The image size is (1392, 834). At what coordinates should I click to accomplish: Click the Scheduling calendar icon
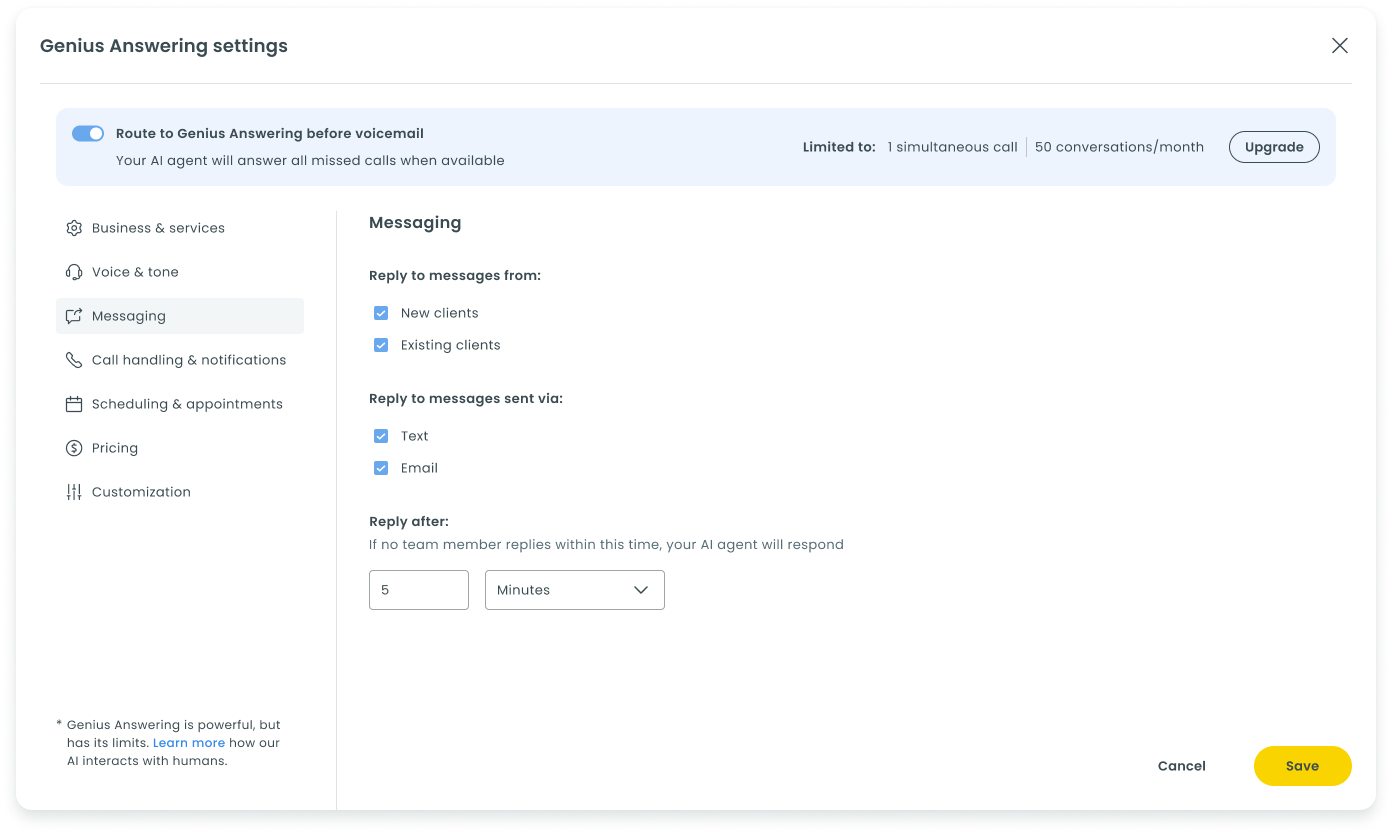74,404
